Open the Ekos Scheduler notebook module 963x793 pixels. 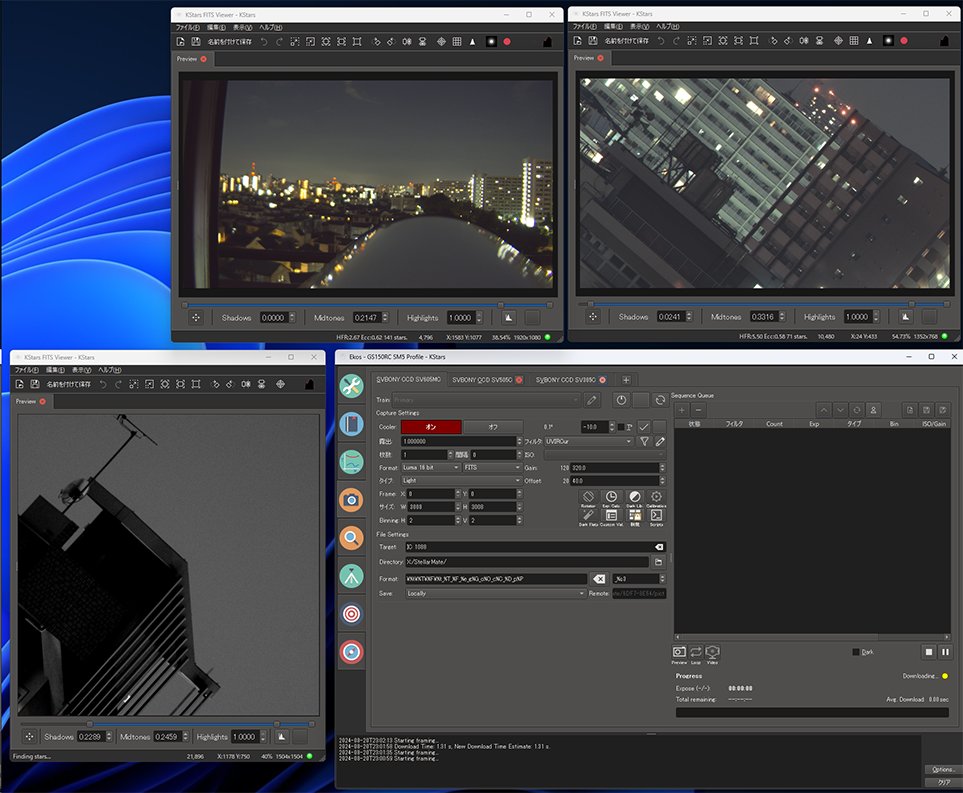(351, 424)
